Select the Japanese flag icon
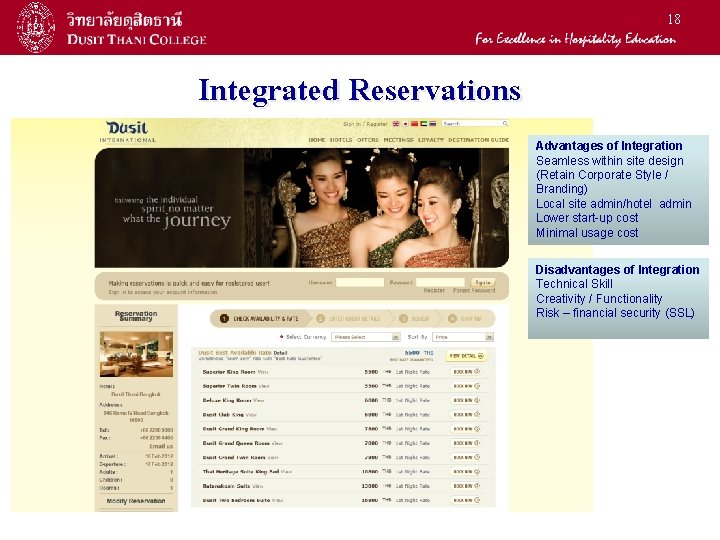The image size is (720, 540). [x=405, y=124]
